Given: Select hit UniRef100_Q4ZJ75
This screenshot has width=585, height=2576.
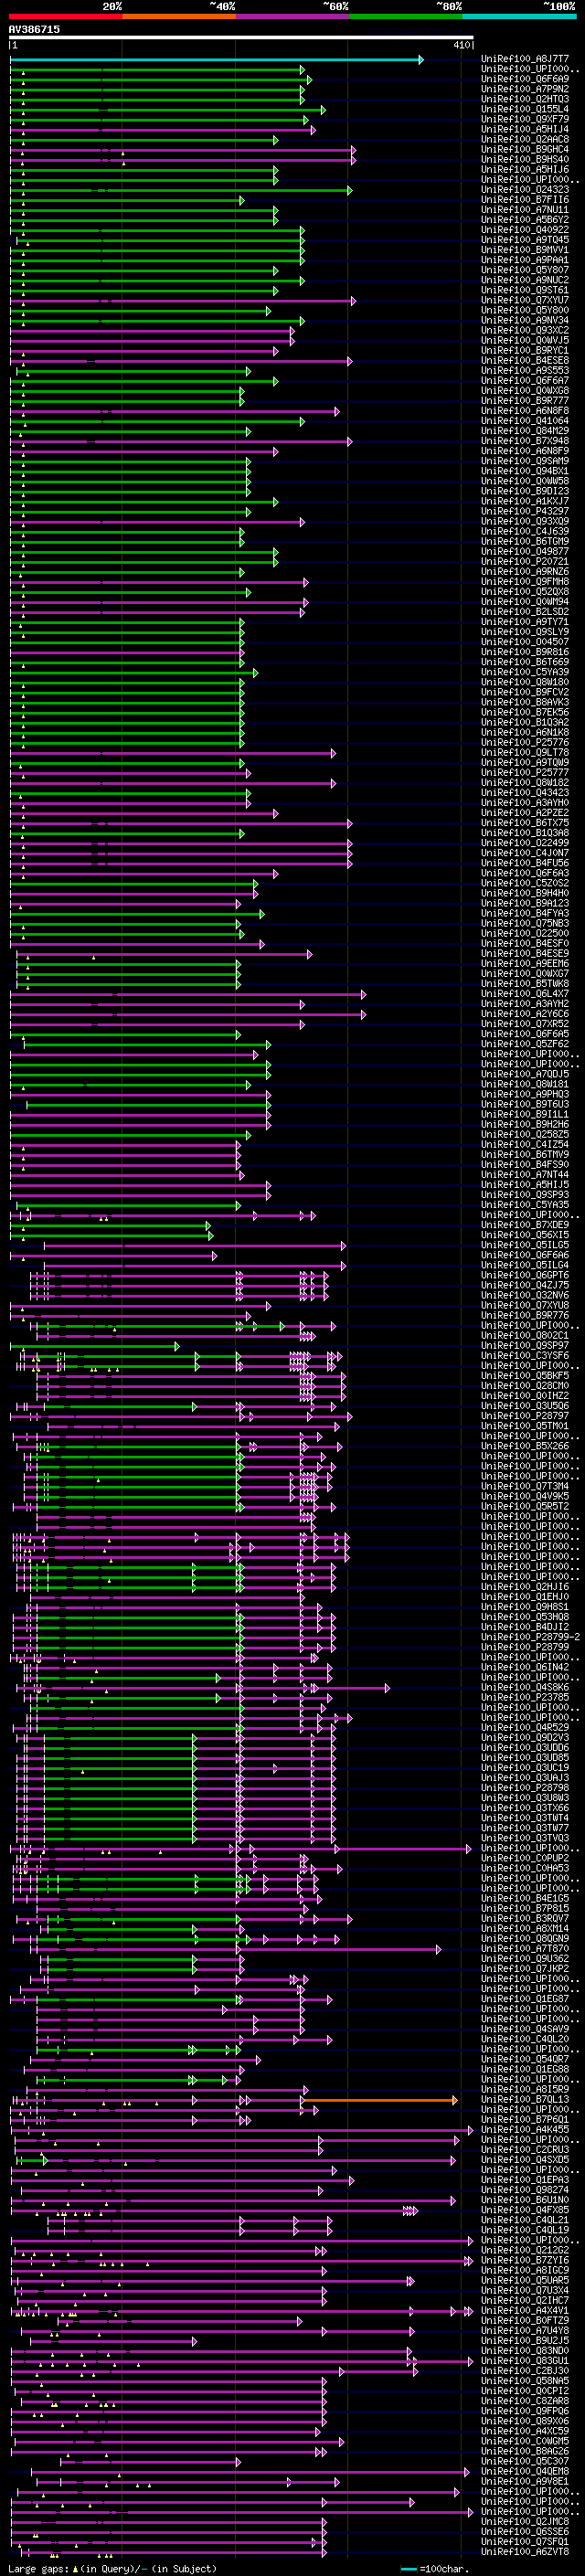Looking at the screenshot, I should [525, 1285].
